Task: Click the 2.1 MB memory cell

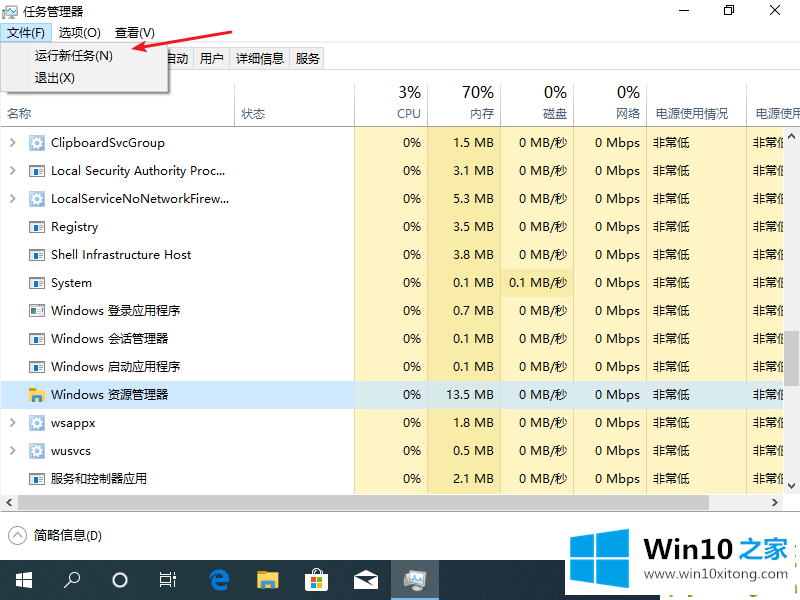Action: 464,479
